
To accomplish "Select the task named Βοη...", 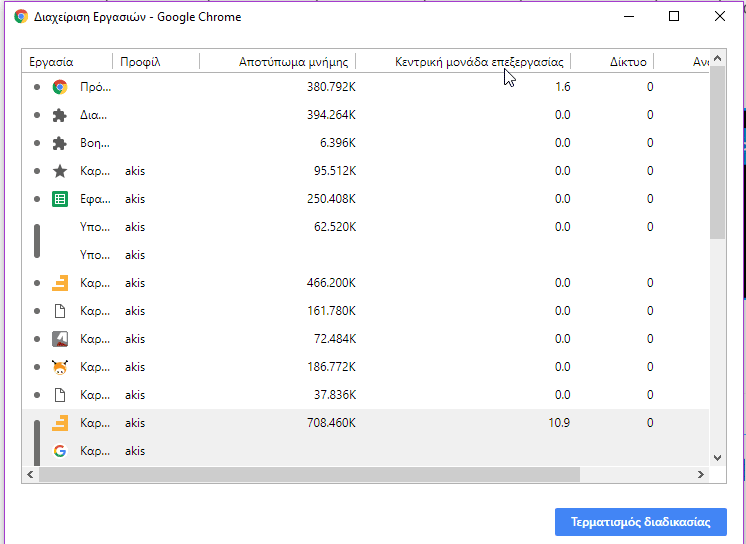I will (95, 143).
